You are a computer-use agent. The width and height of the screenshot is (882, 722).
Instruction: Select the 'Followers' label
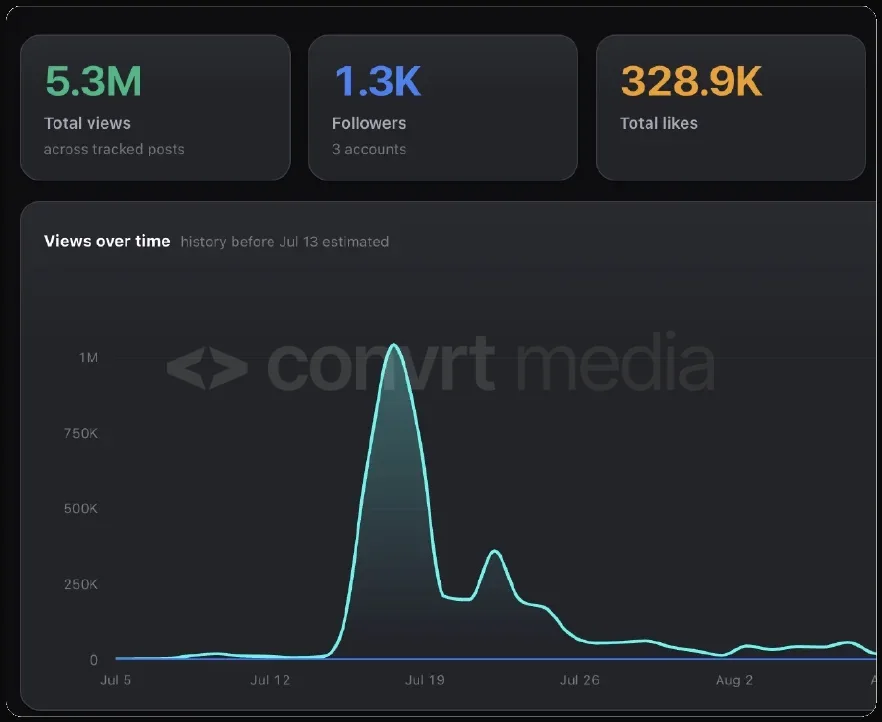[x=369, y=123]
